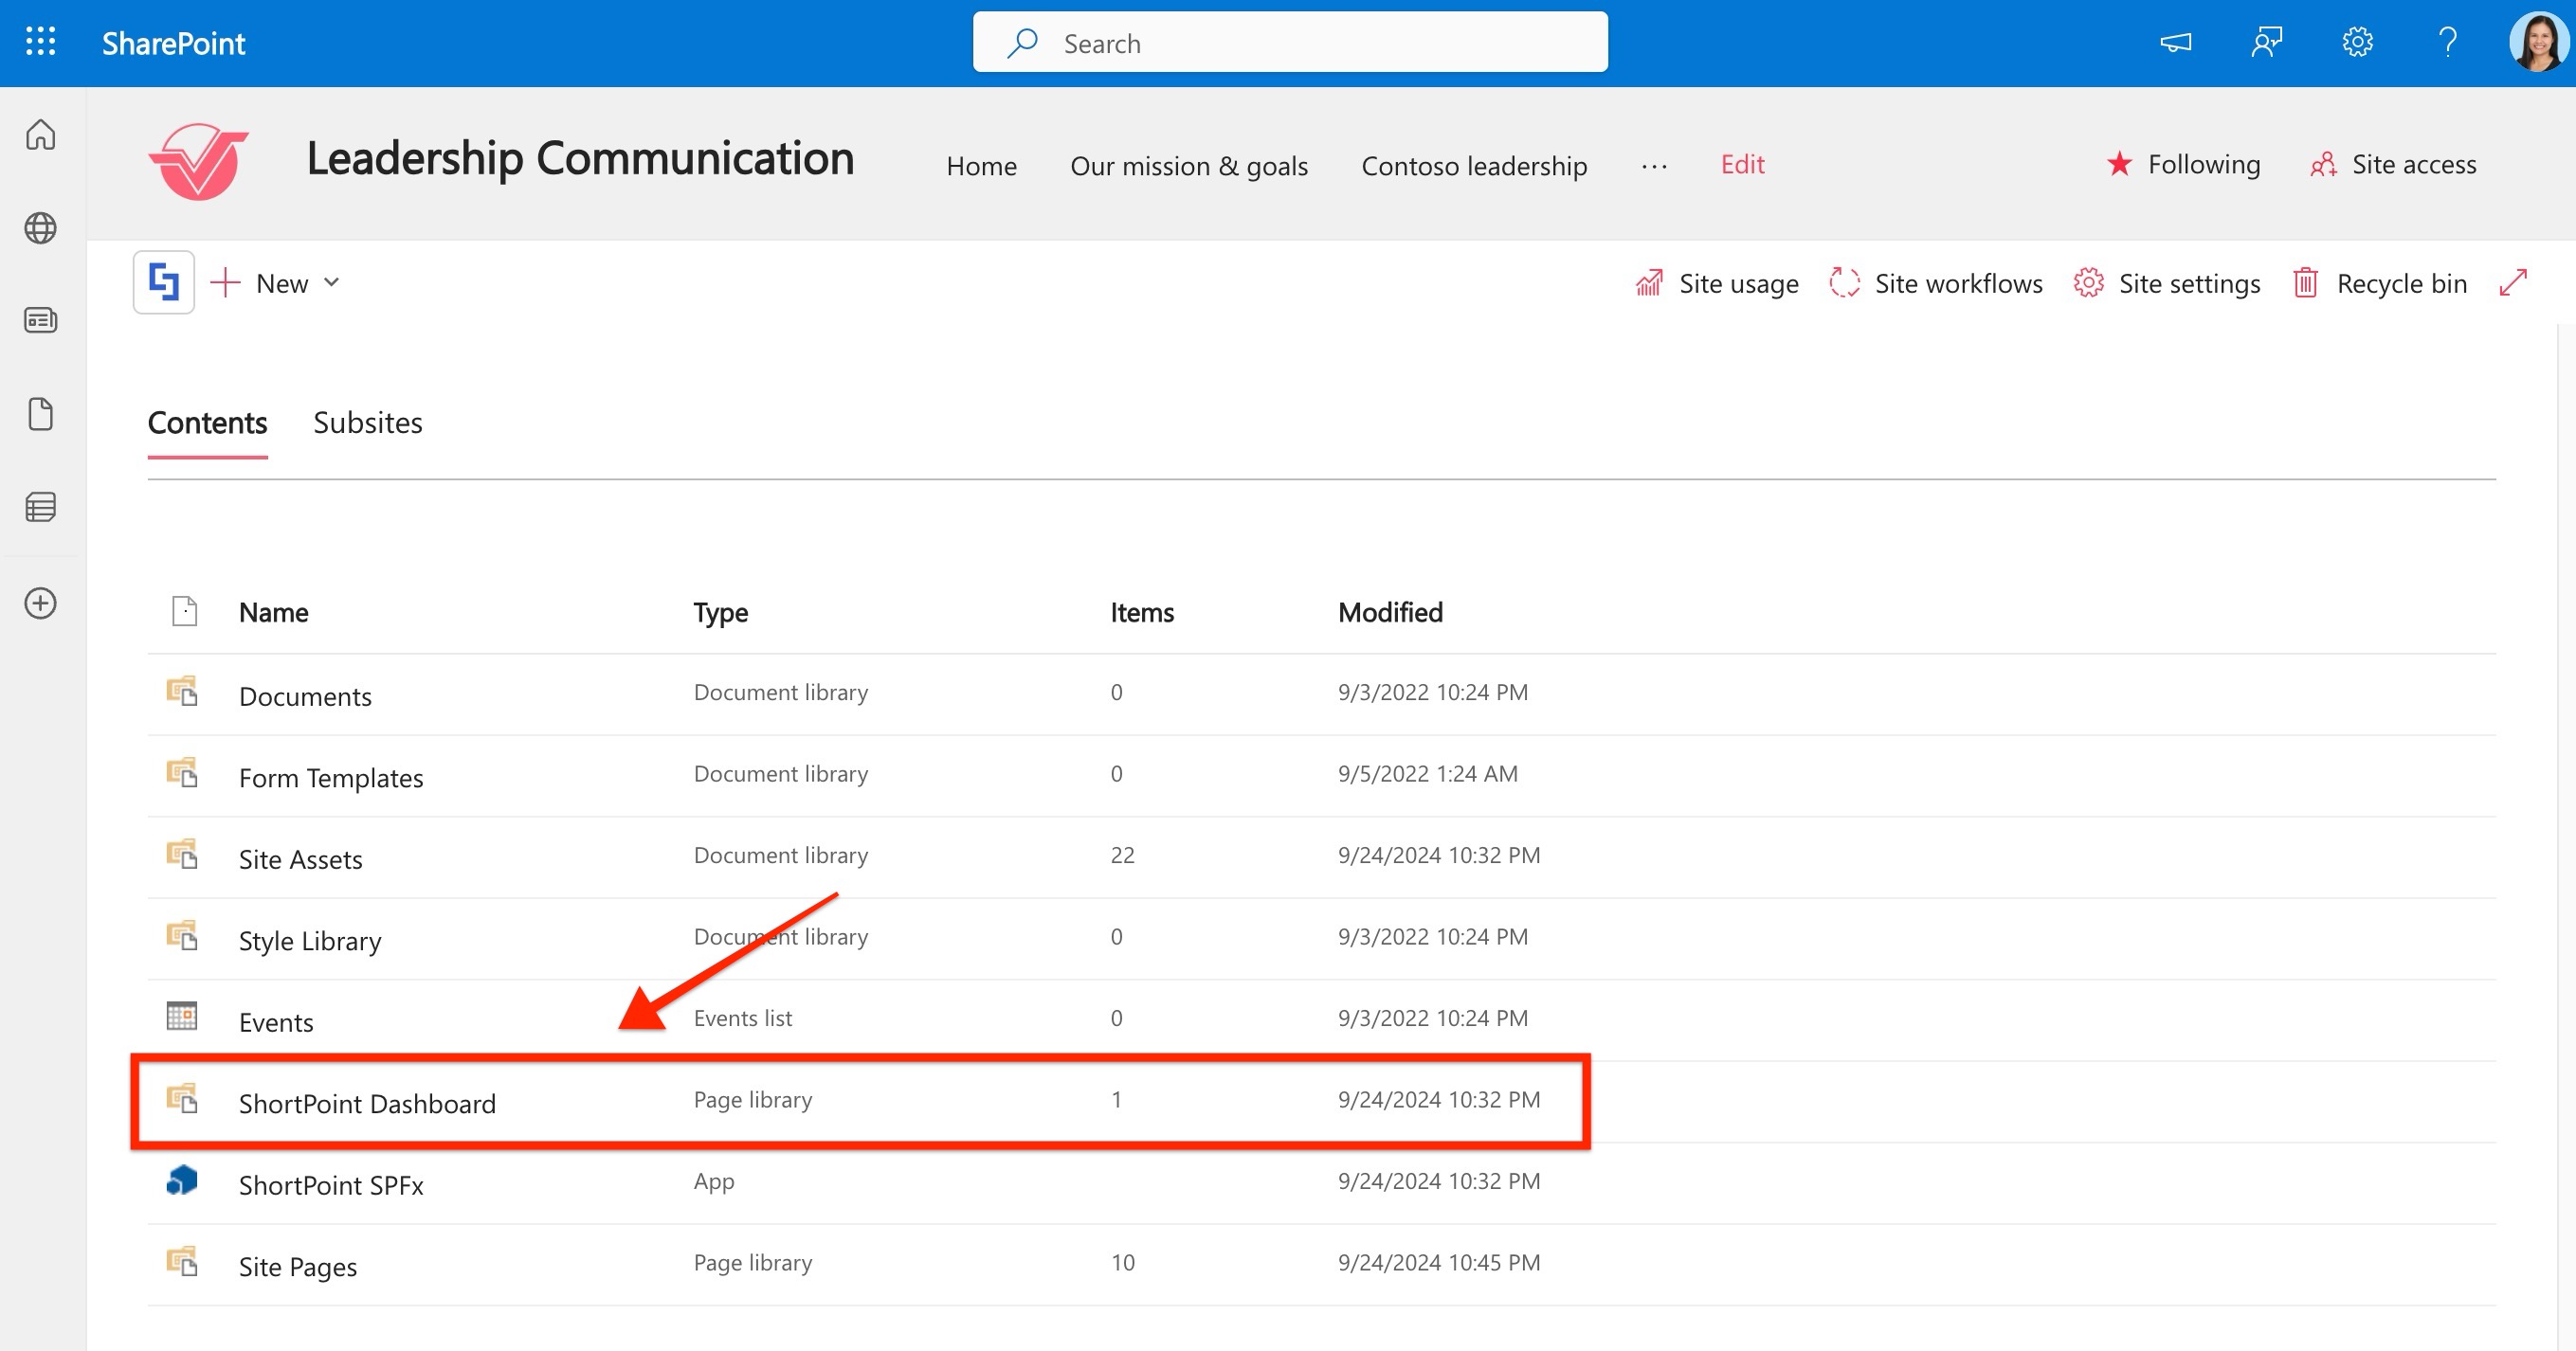
Task: Switch to the Subsites tab
Action: point(368,423)
